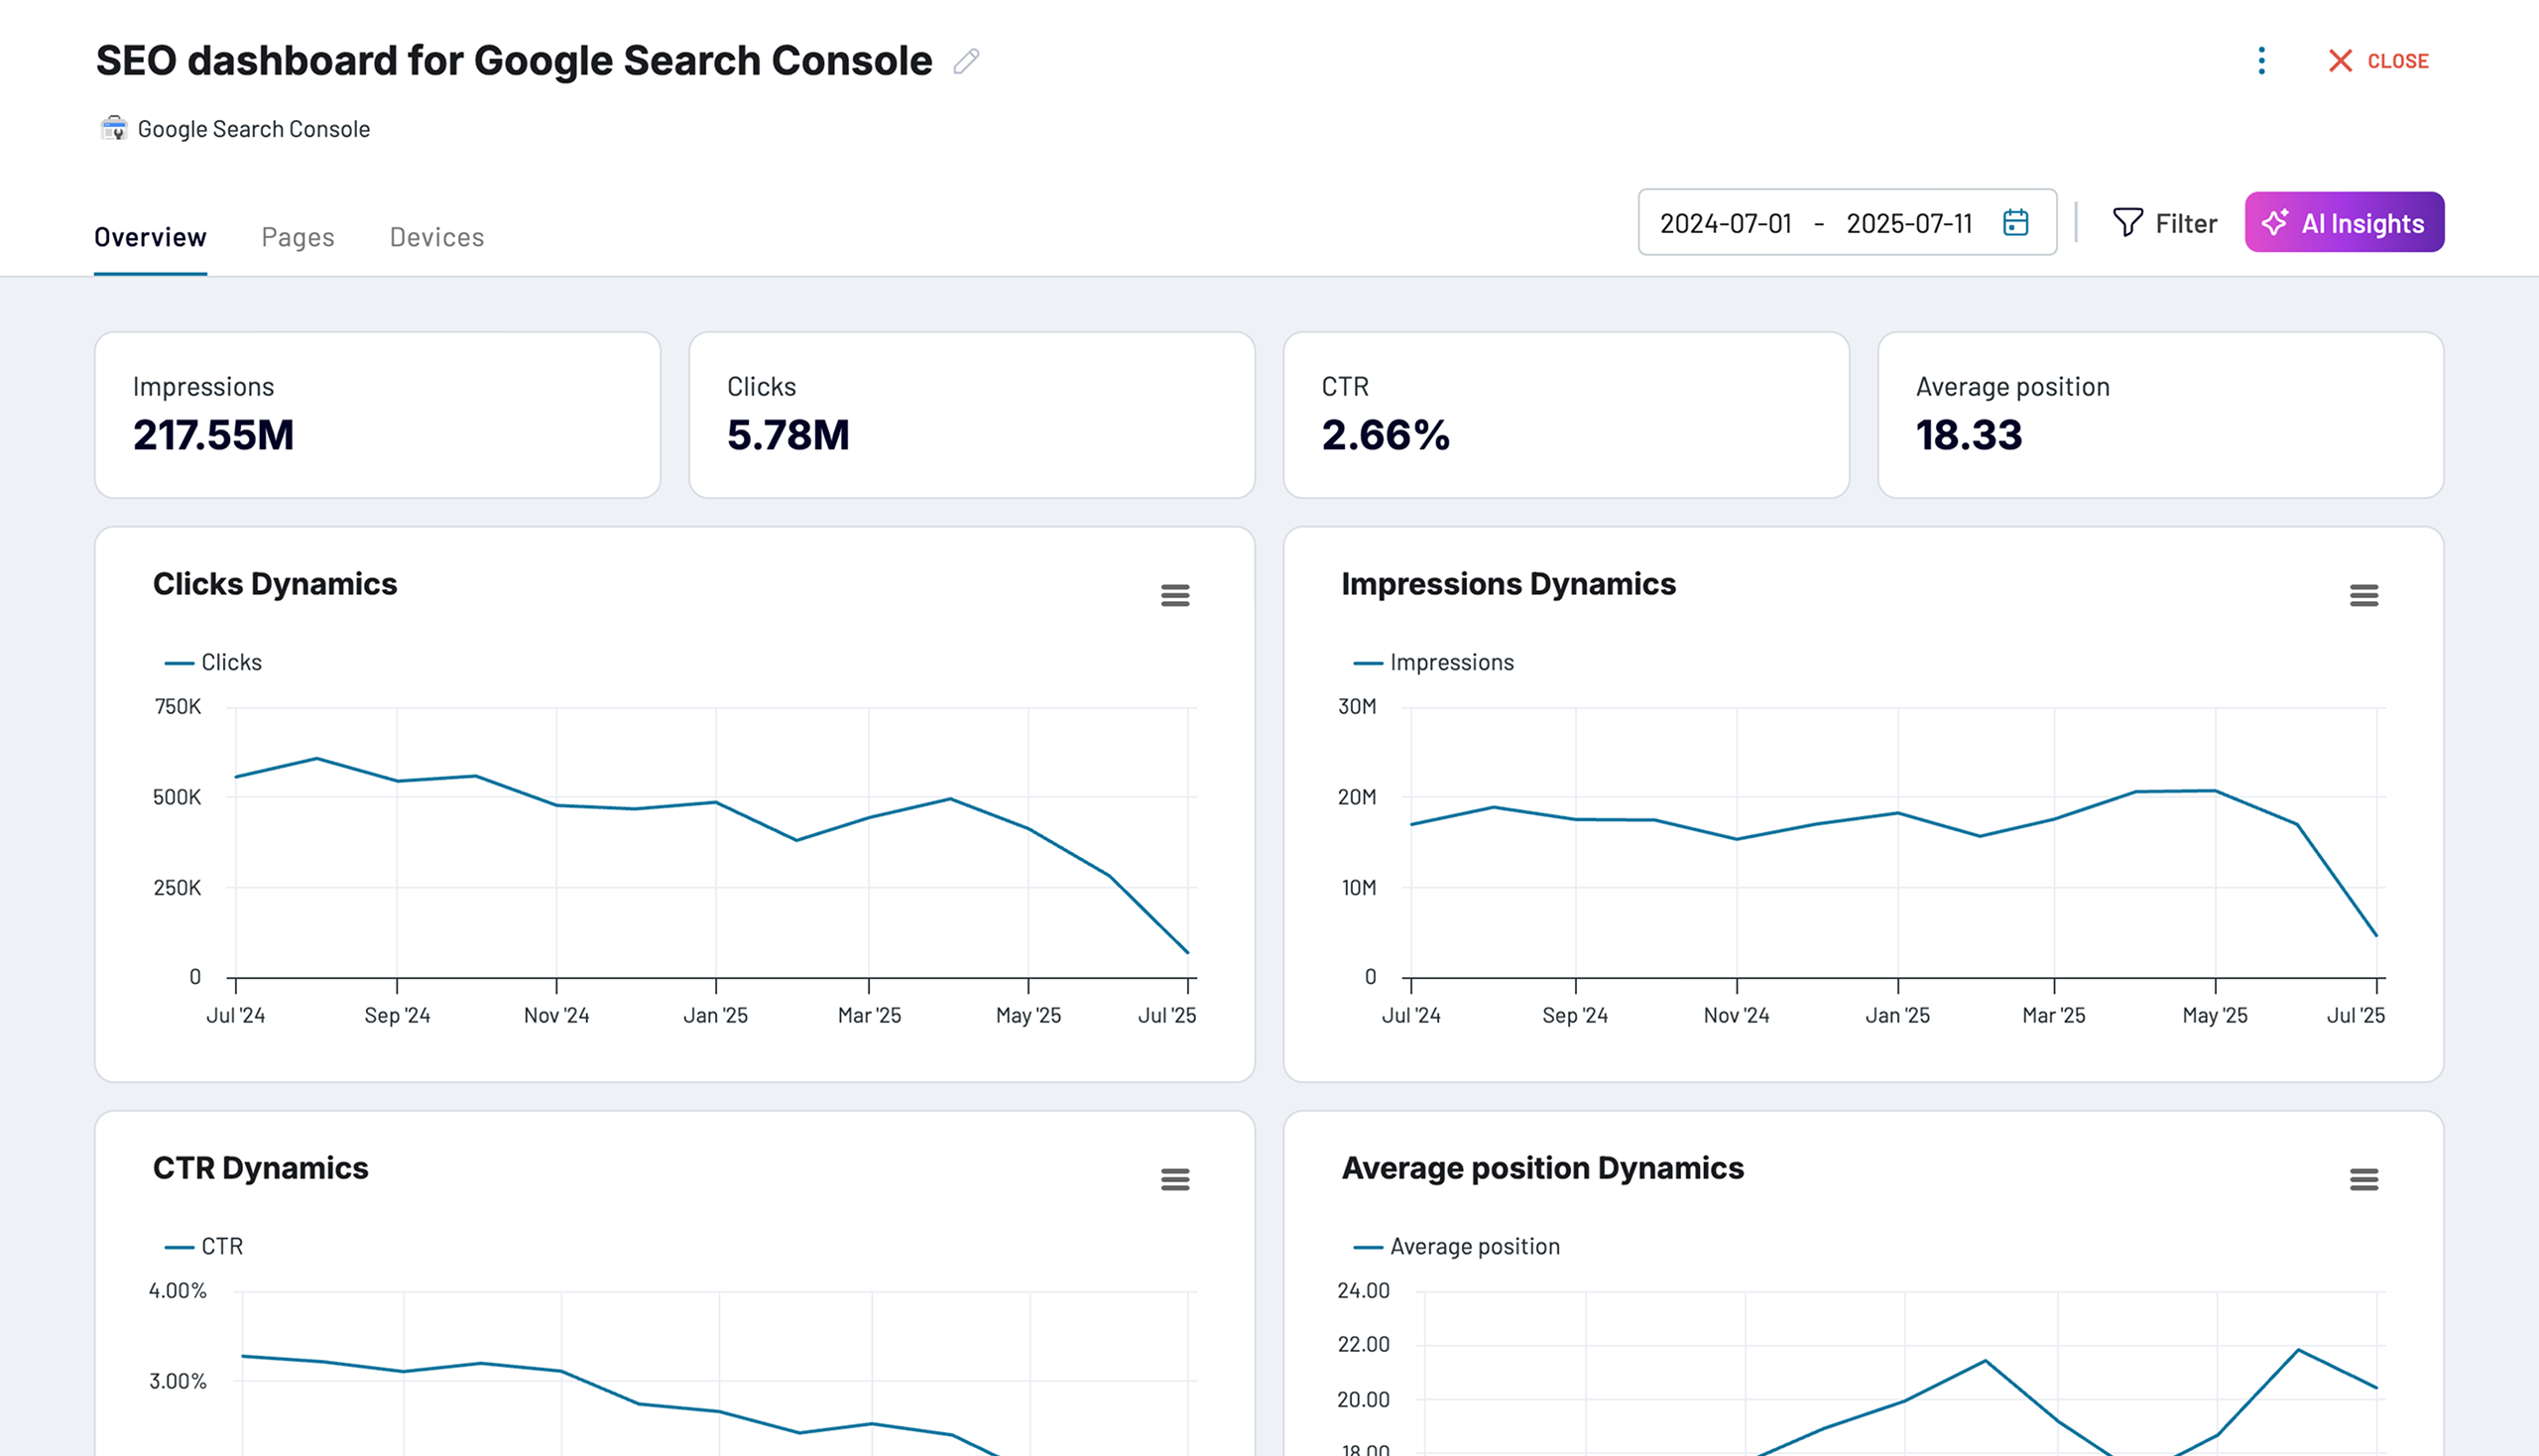
Task: Switch to the Pages tab
Action: coord(298,237)
